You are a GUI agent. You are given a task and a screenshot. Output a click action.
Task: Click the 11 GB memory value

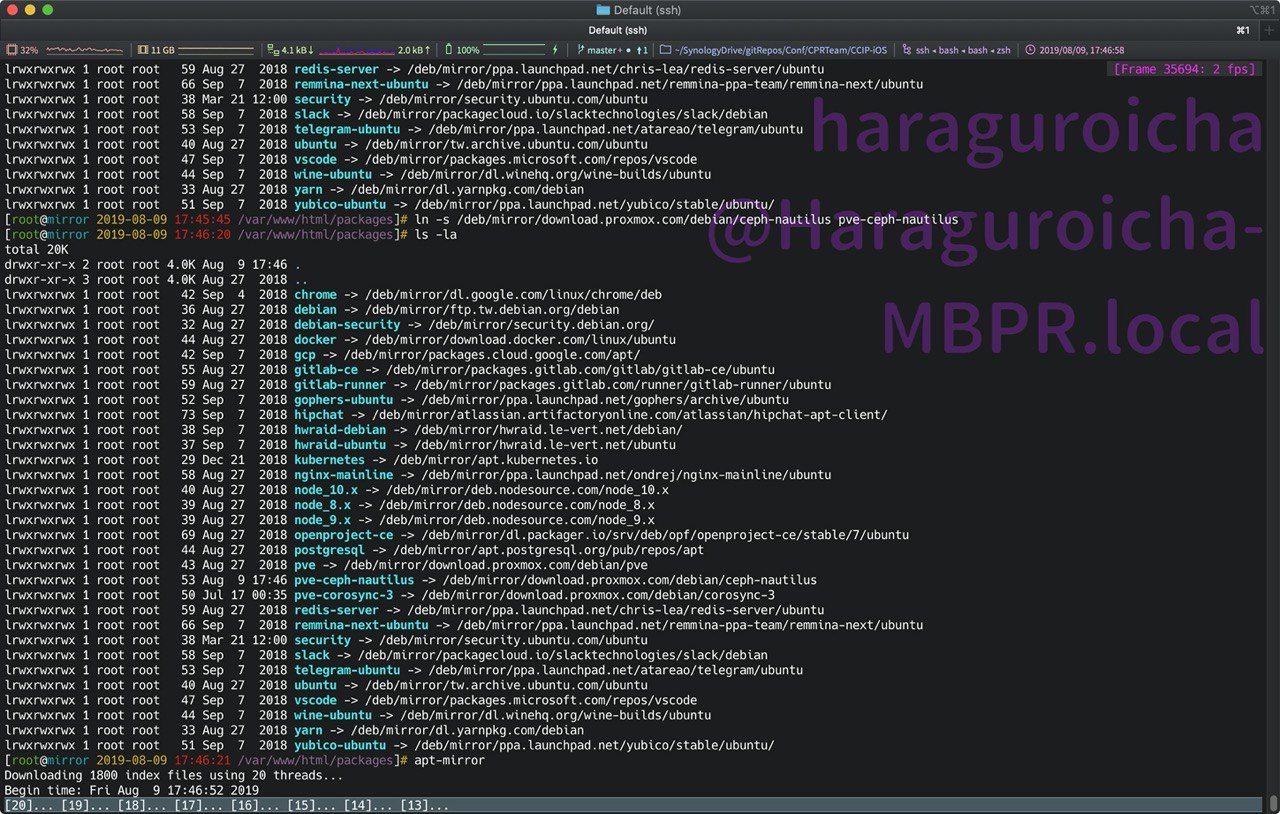[x=163, y=50]
